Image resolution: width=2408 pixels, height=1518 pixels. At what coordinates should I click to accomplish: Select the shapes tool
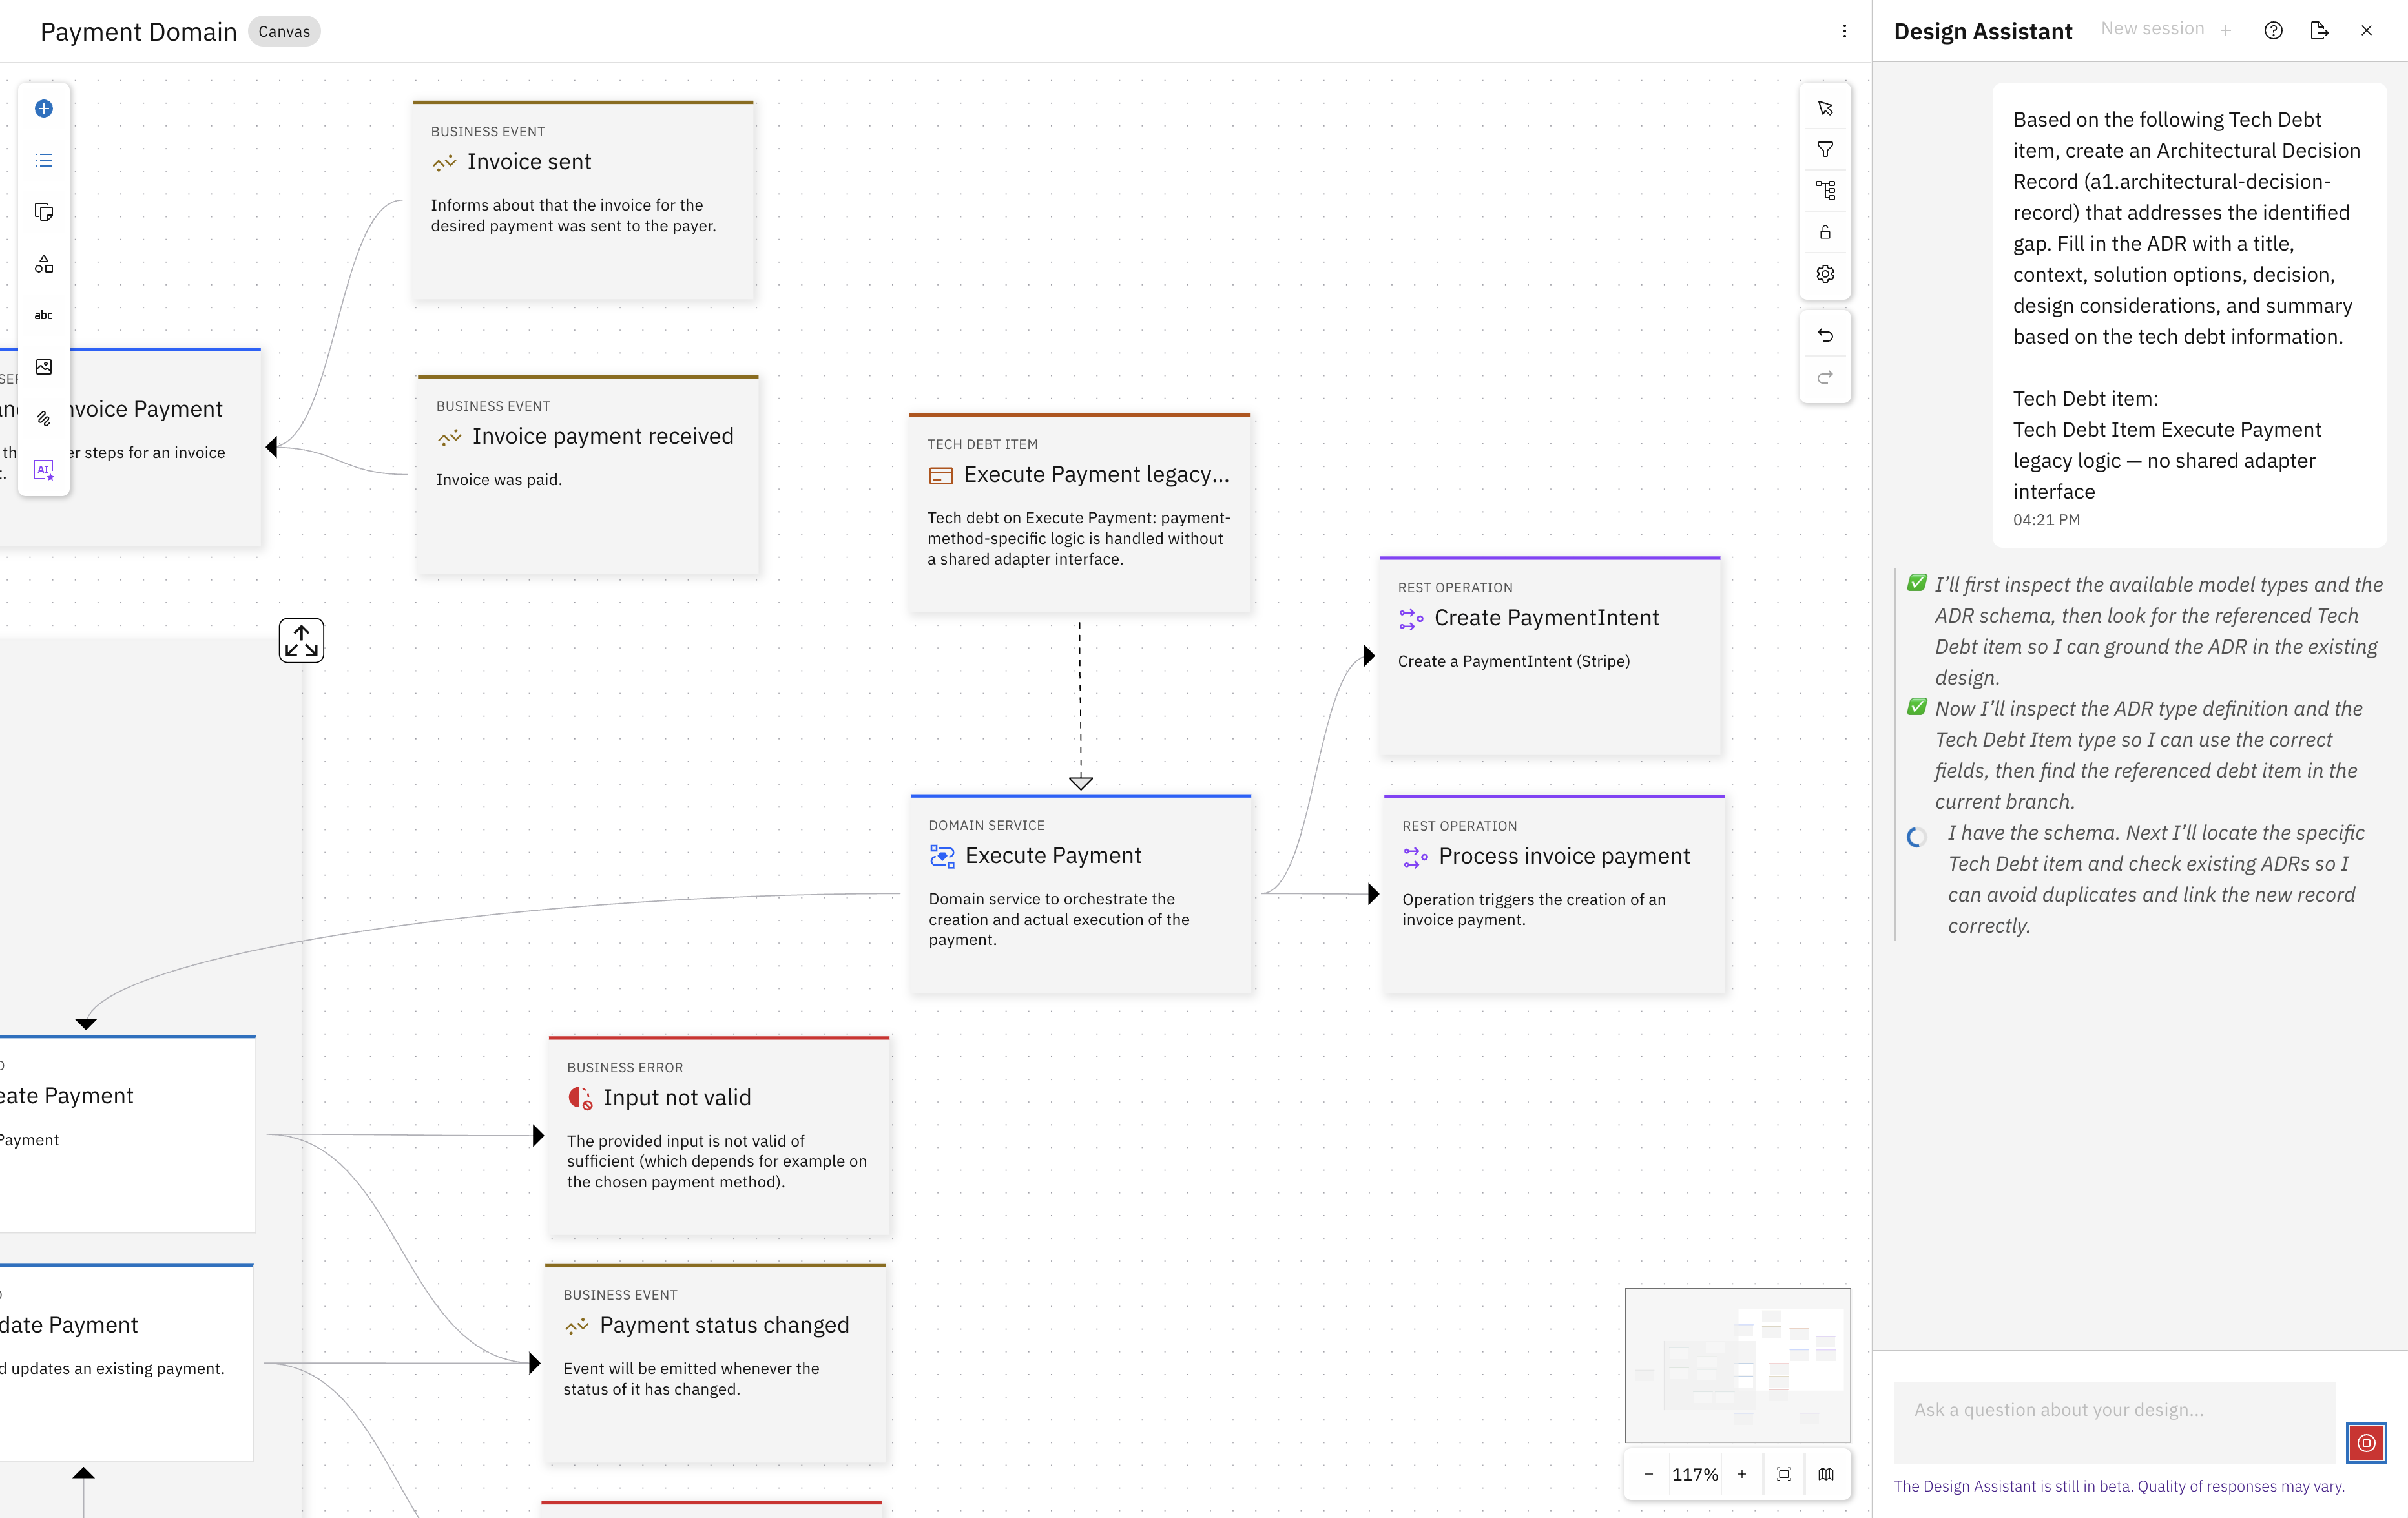pyautogui.click(x=44, y=264)
